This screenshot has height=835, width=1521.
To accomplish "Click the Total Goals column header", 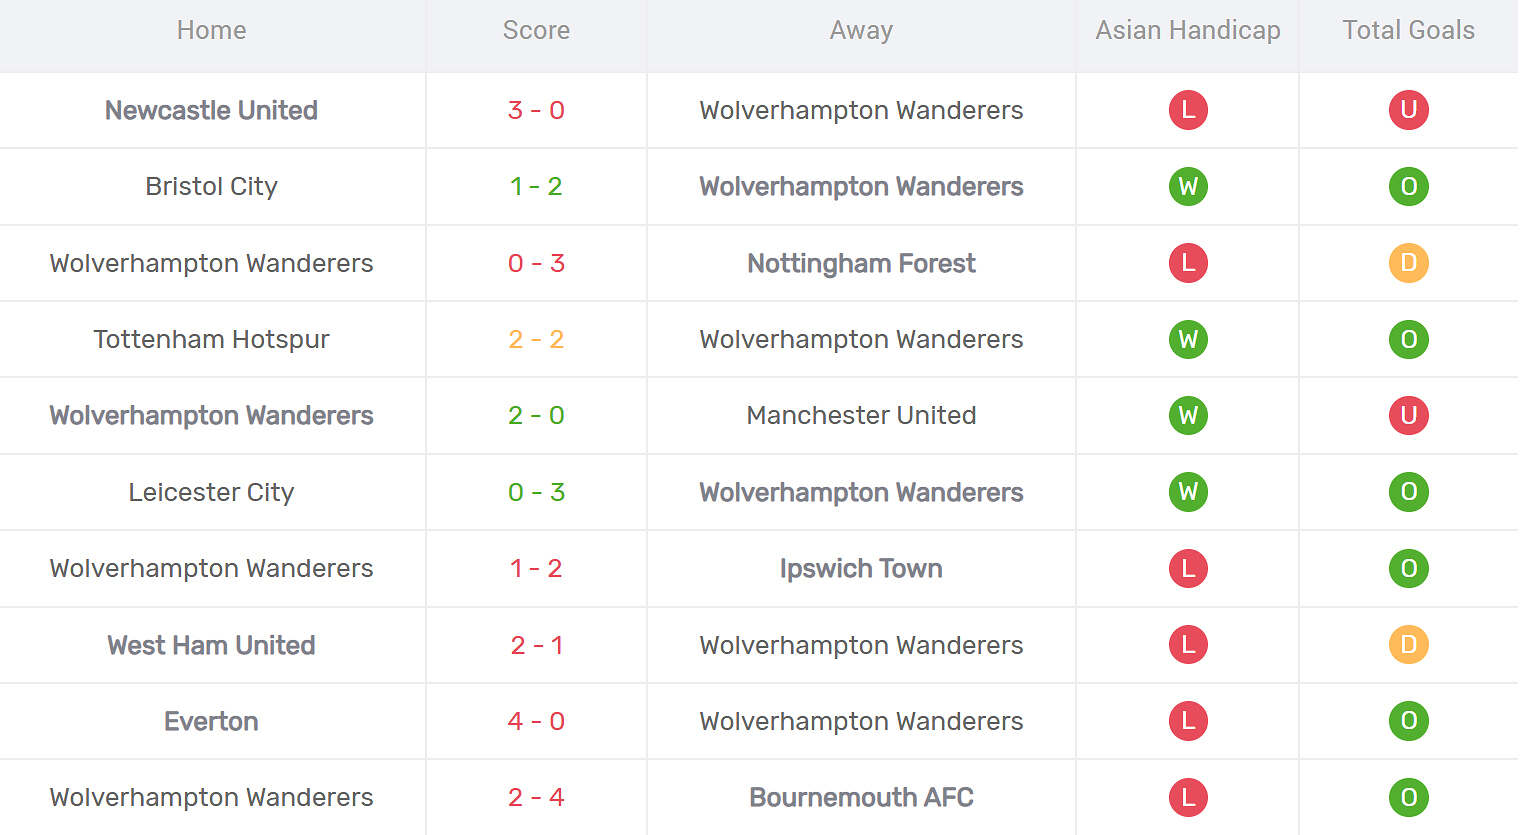I will click(1408, 30).
